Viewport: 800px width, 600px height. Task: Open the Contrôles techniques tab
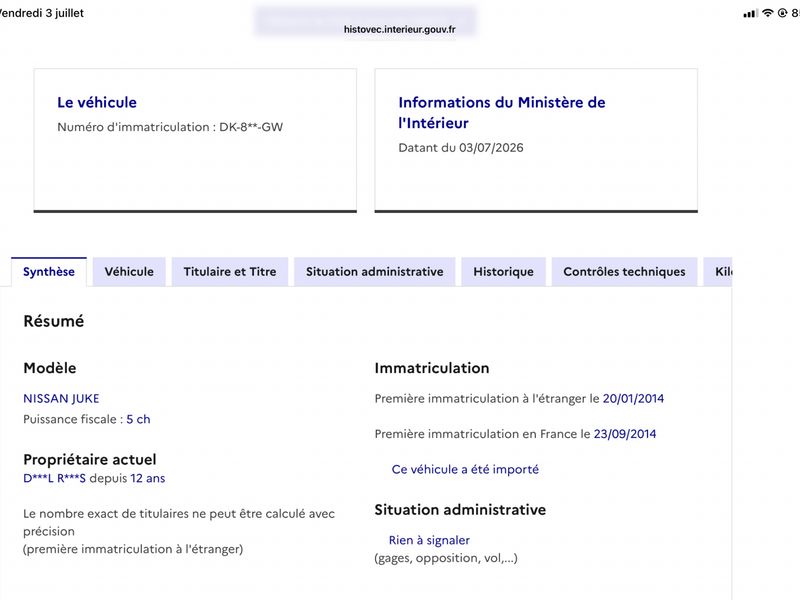click(x=624, y=272)
